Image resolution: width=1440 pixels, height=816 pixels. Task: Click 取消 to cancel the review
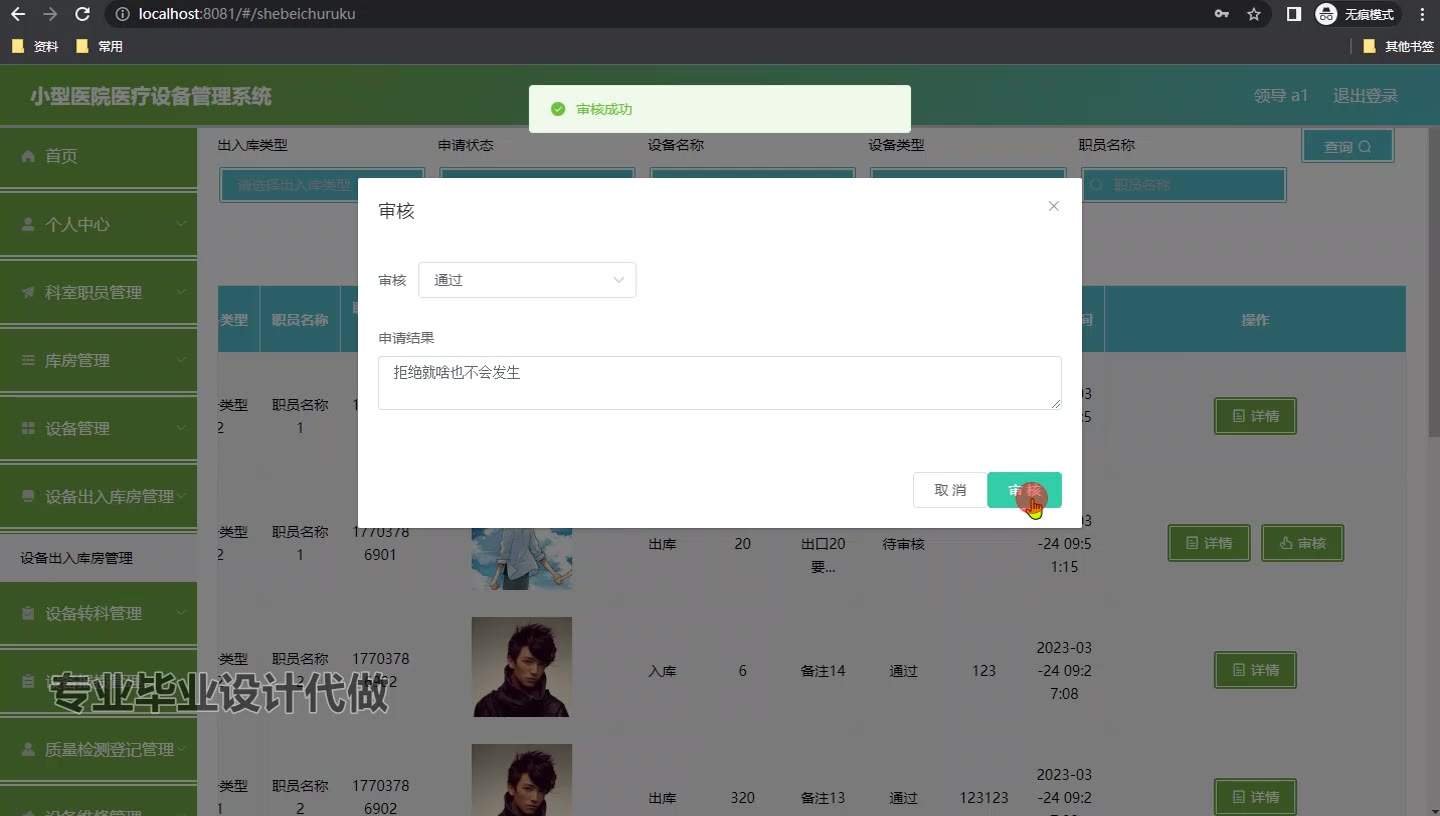click(950, 490)
